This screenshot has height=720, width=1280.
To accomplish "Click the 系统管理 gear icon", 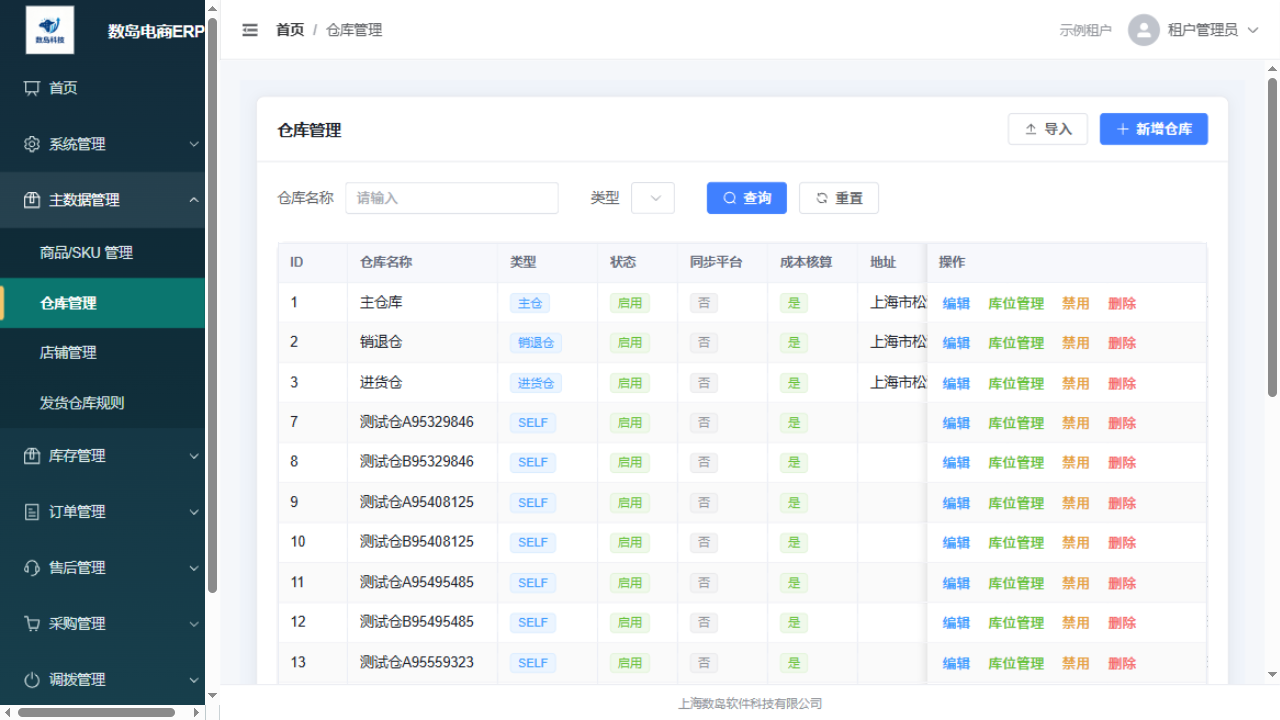I will coord(32,144).
